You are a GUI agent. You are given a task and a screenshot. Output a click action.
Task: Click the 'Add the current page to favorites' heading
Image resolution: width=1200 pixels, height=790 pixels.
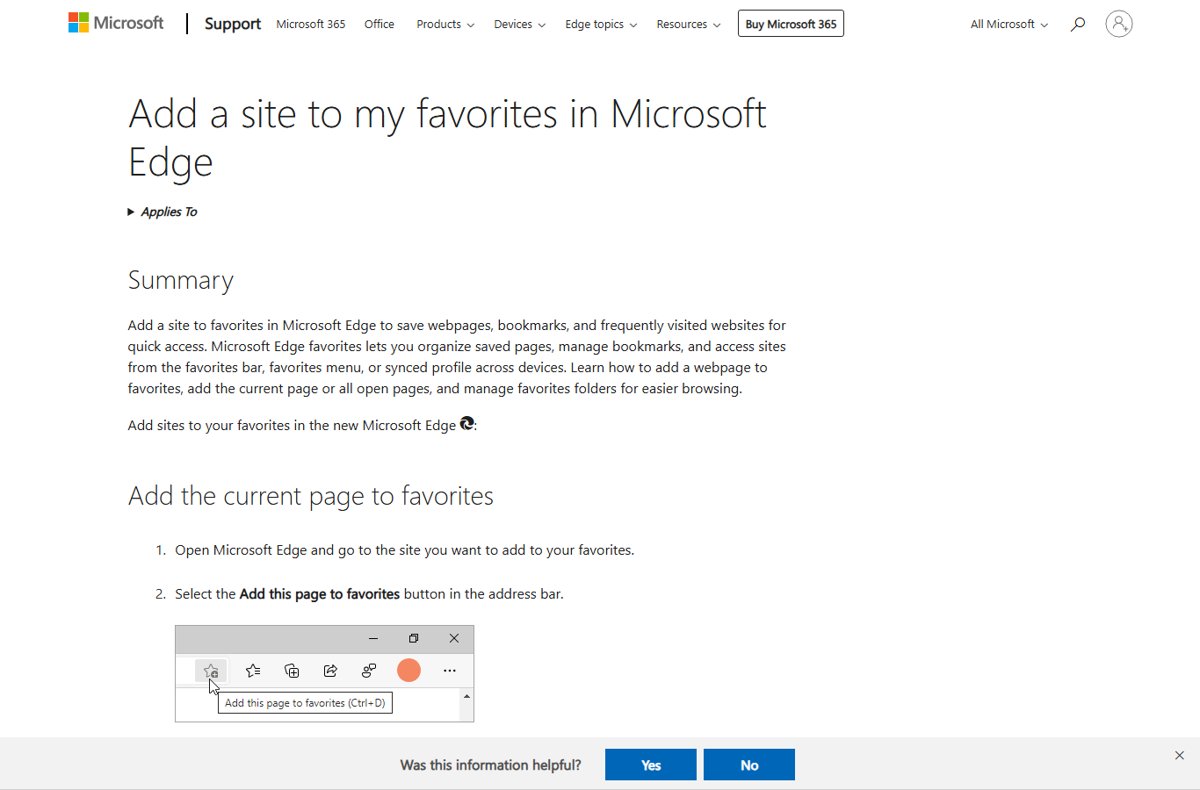[x=311, y=496]
